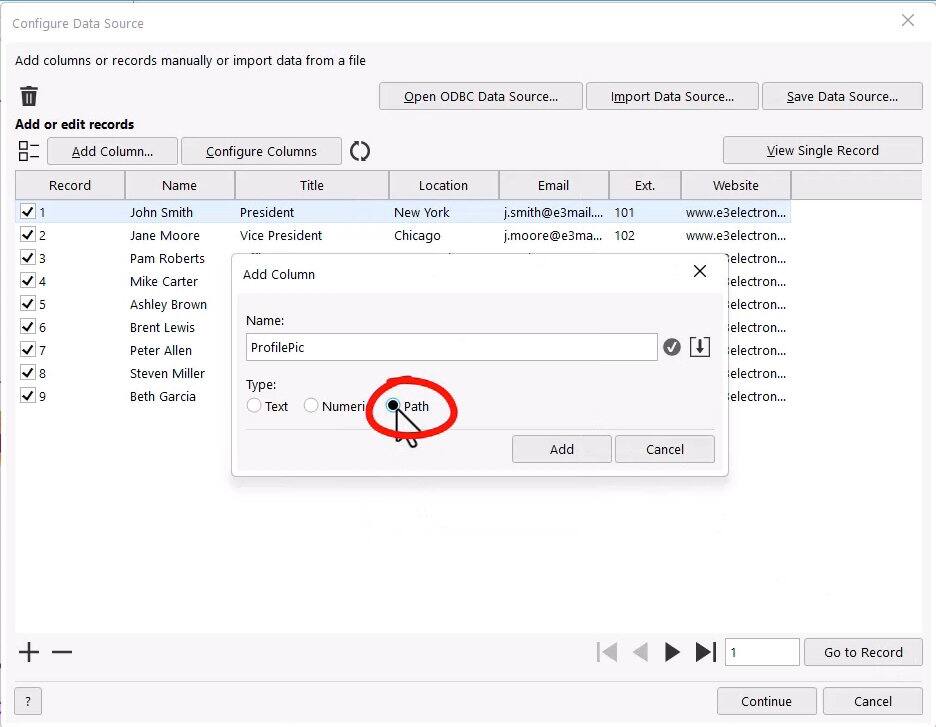Viewport: 936px width, 727px height.
Task: Click the Location column header
Action: coord(443,185)
